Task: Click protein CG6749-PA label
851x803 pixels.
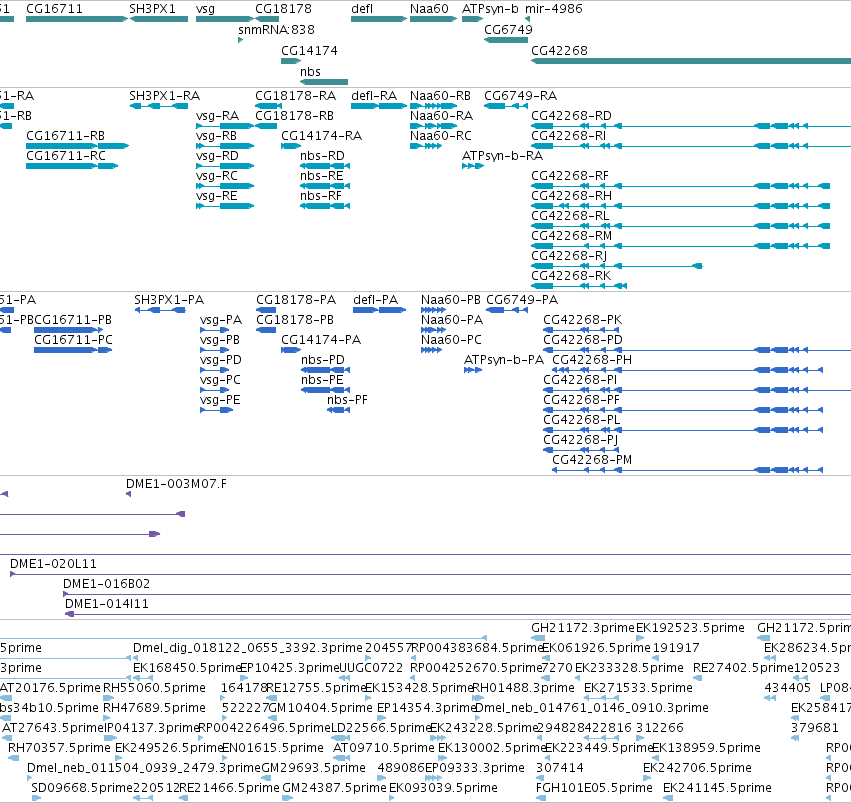Action: pyautogui.click(x=522, y=300)
